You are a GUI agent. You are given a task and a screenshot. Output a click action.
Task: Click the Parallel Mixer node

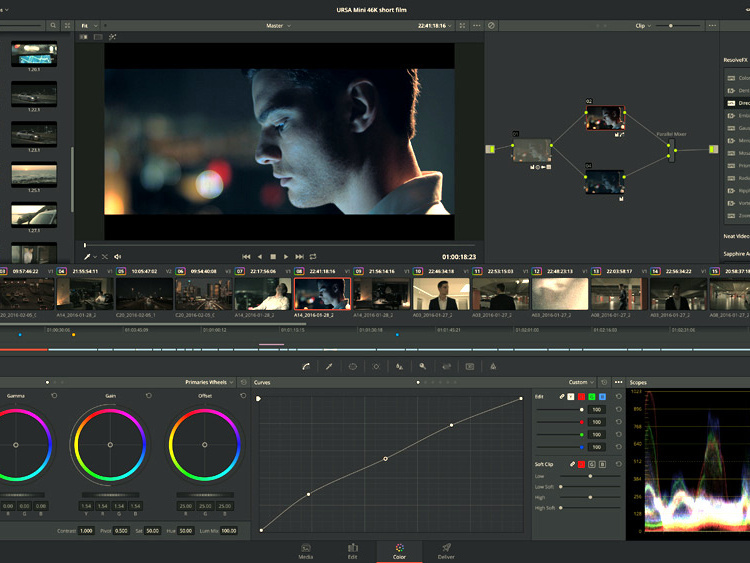[671, 151]
